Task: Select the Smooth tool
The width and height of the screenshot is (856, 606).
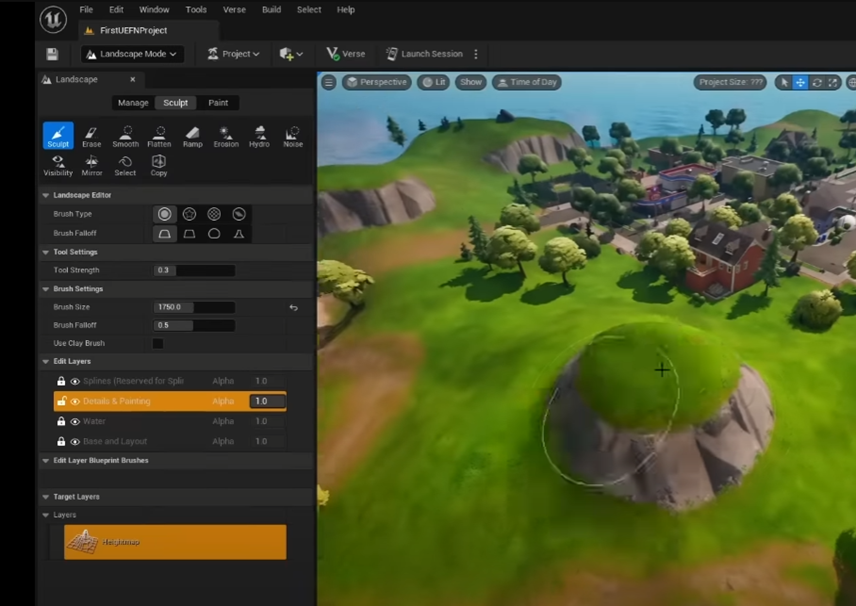Action: 126,136
